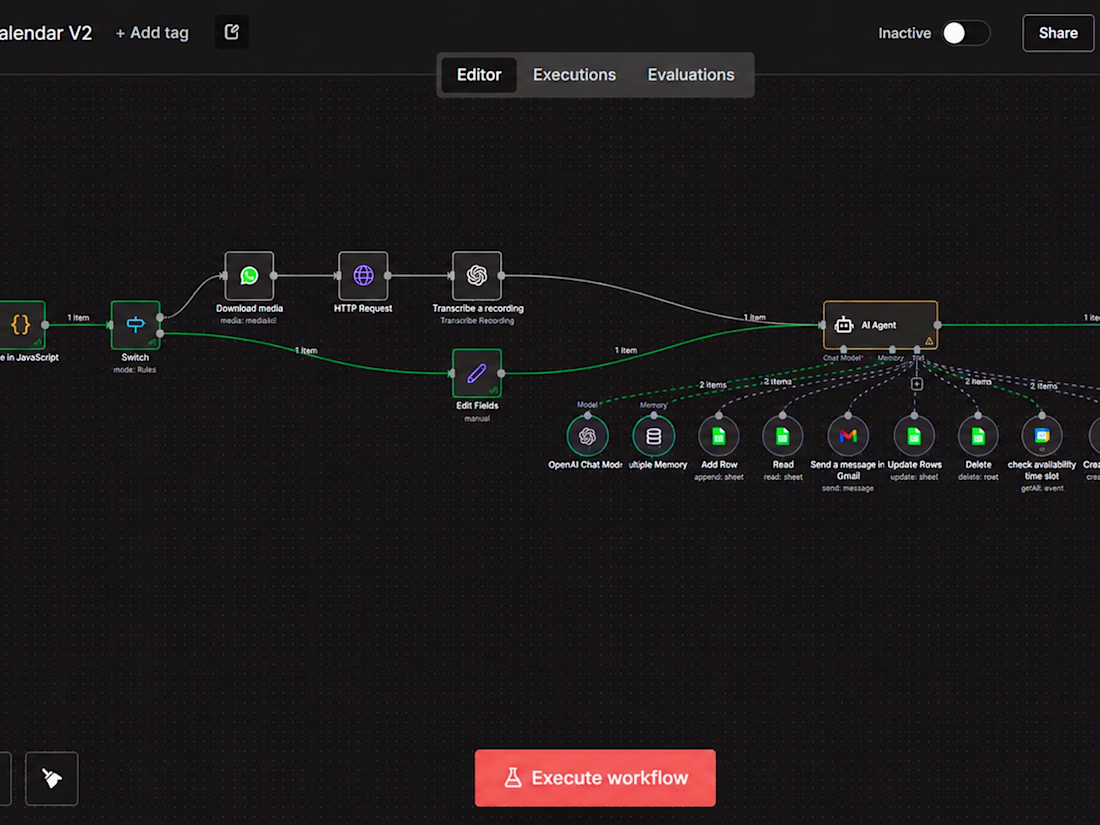The width and height of the screenshot is (1100, 825).
Task: Open the Update Rows sheets node
Action: coord(914,436)
